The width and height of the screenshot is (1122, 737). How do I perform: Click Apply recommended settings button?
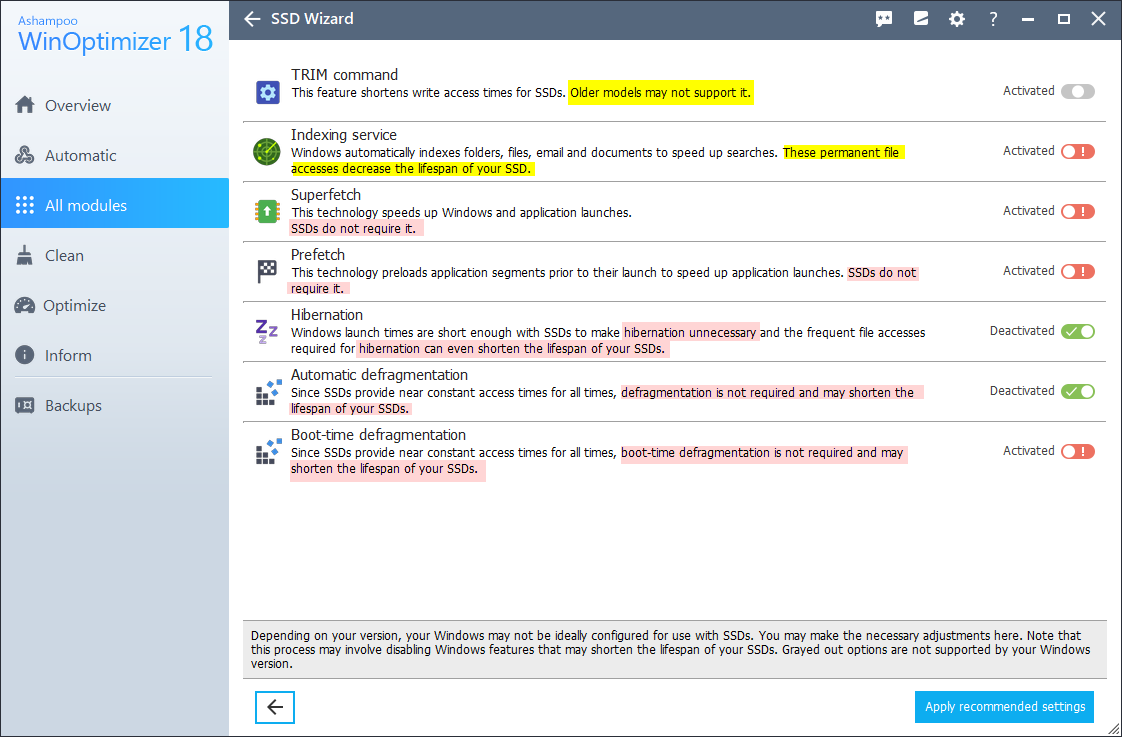click(1005, 707)
